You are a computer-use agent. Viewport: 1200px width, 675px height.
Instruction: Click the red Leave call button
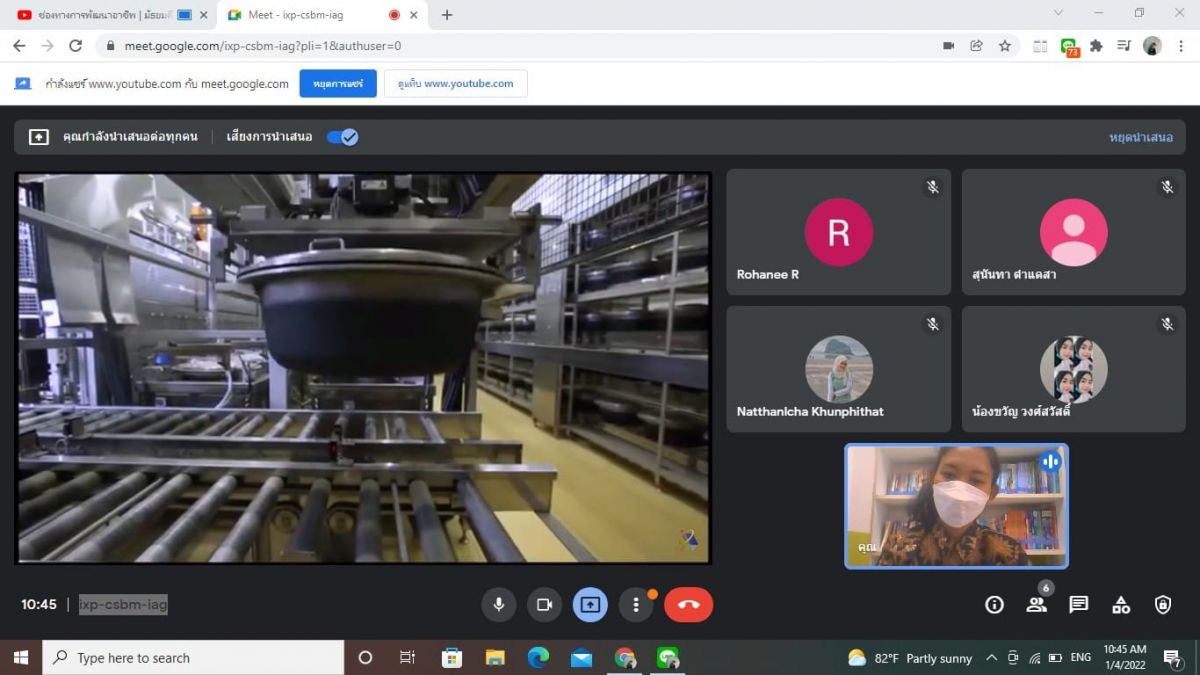point(688,604)
